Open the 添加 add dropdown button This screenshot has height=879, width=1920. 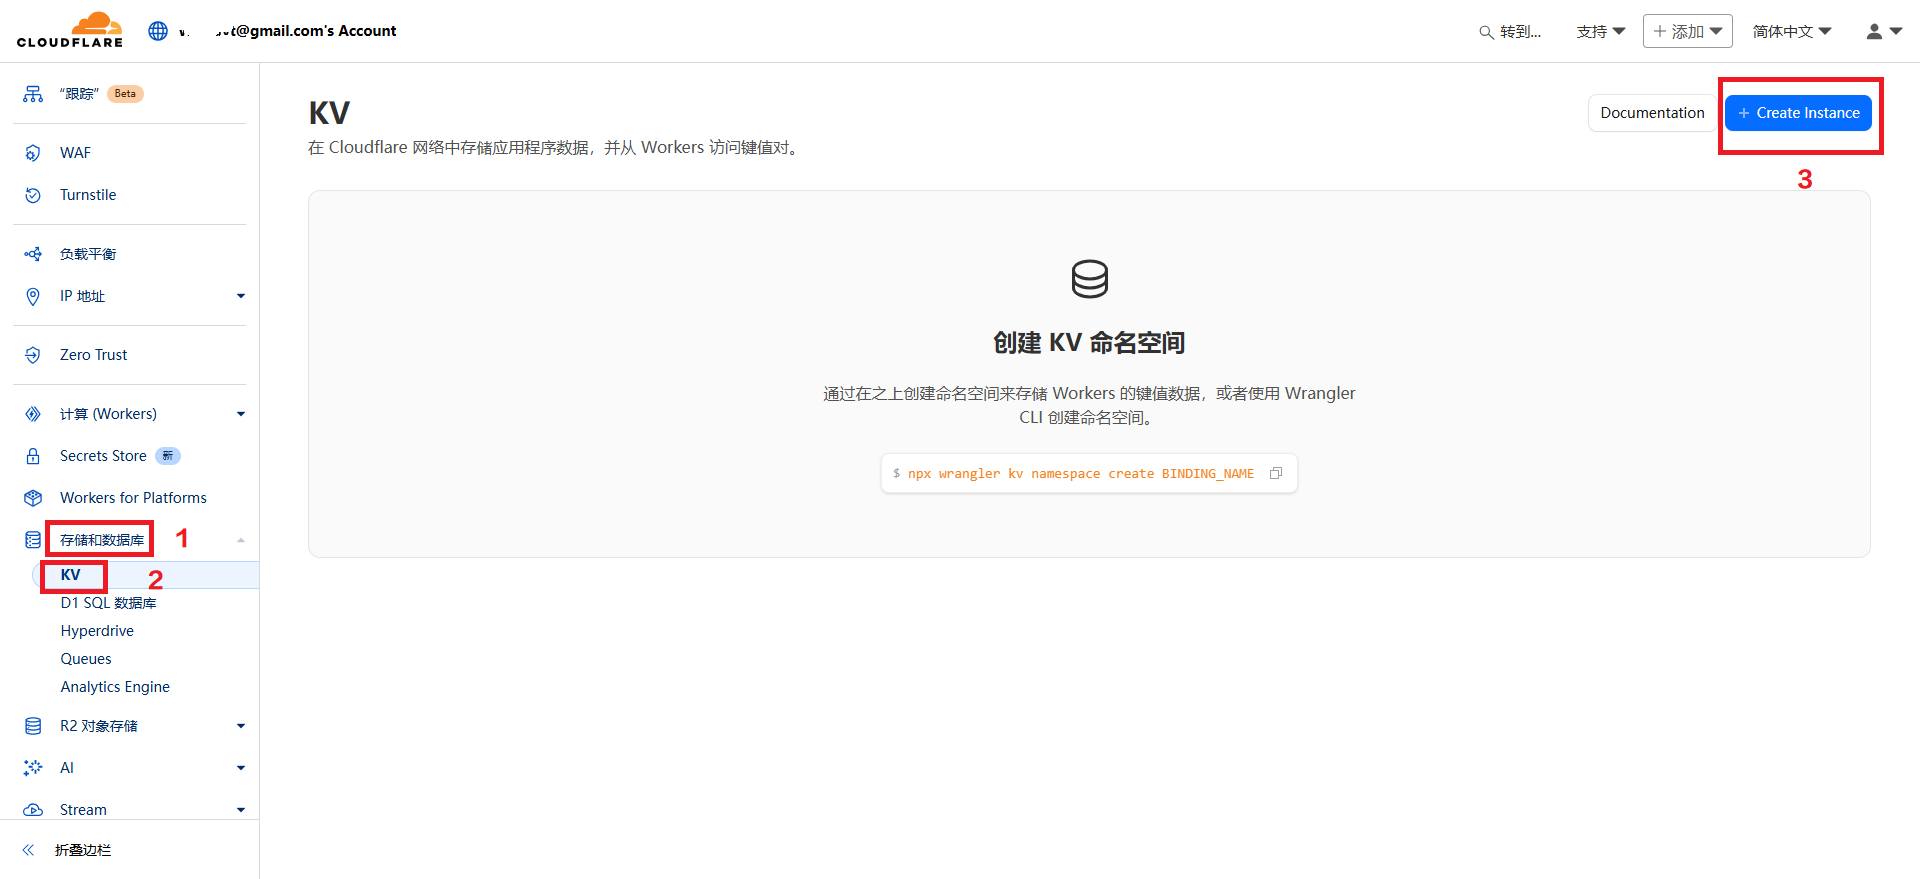[x=1687, y=31]
